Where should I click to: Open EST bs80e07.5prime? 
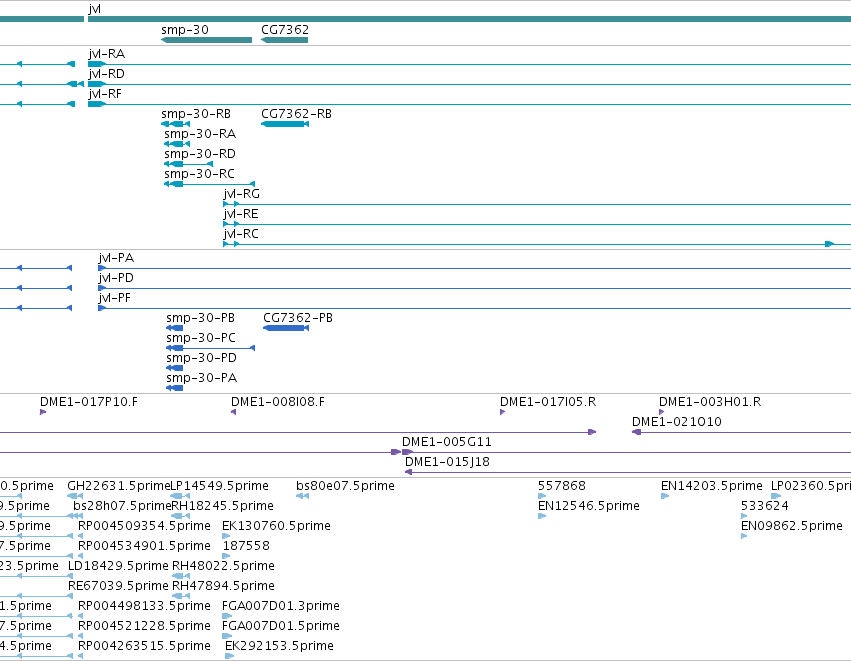click(345, 486)
